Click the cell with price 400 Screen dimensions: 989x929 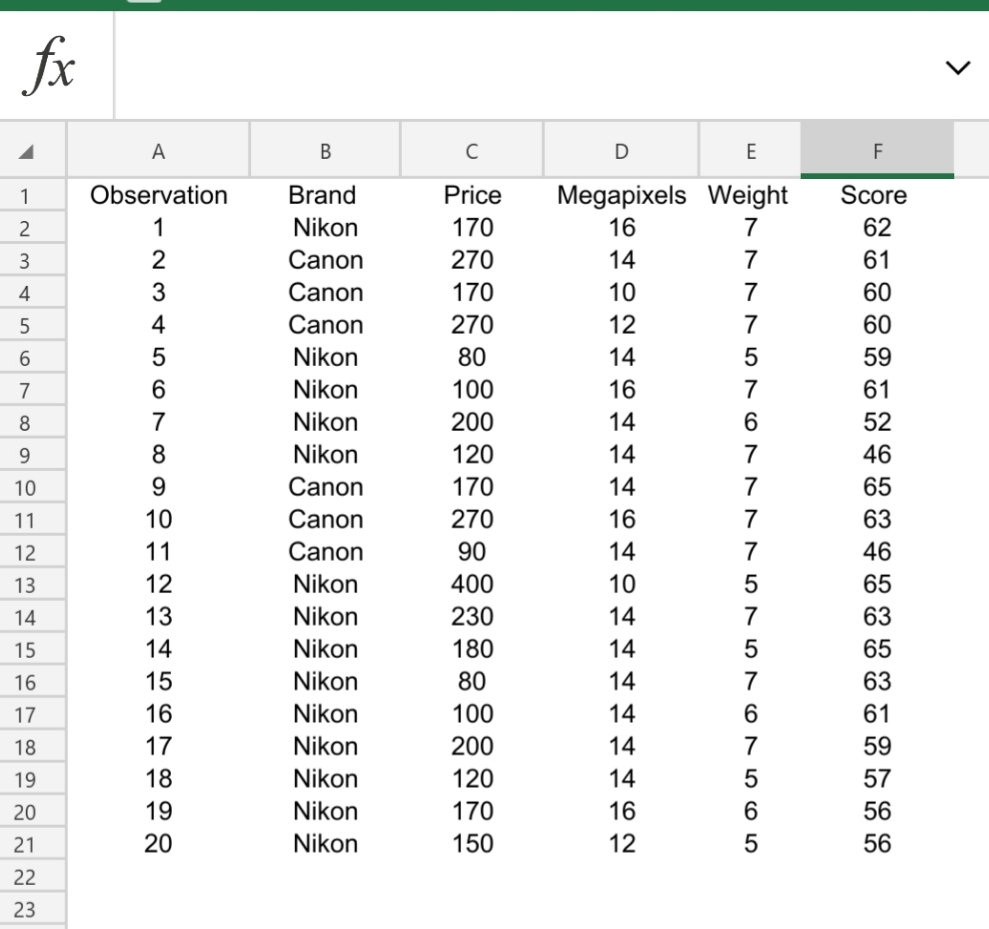(x=471, y=584)
